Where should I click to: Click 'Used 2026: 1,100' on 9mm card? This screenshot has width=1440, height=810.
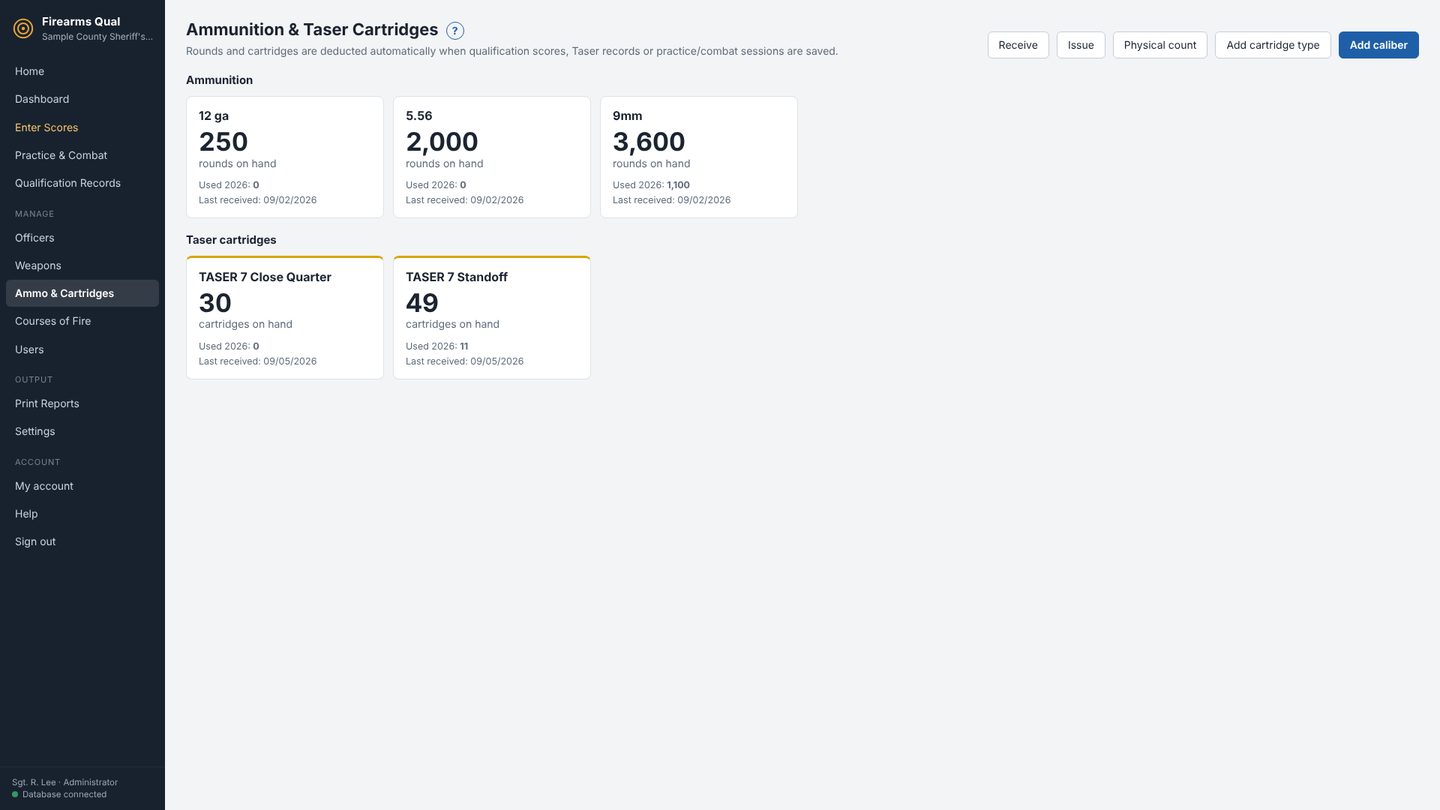[651, 185]
